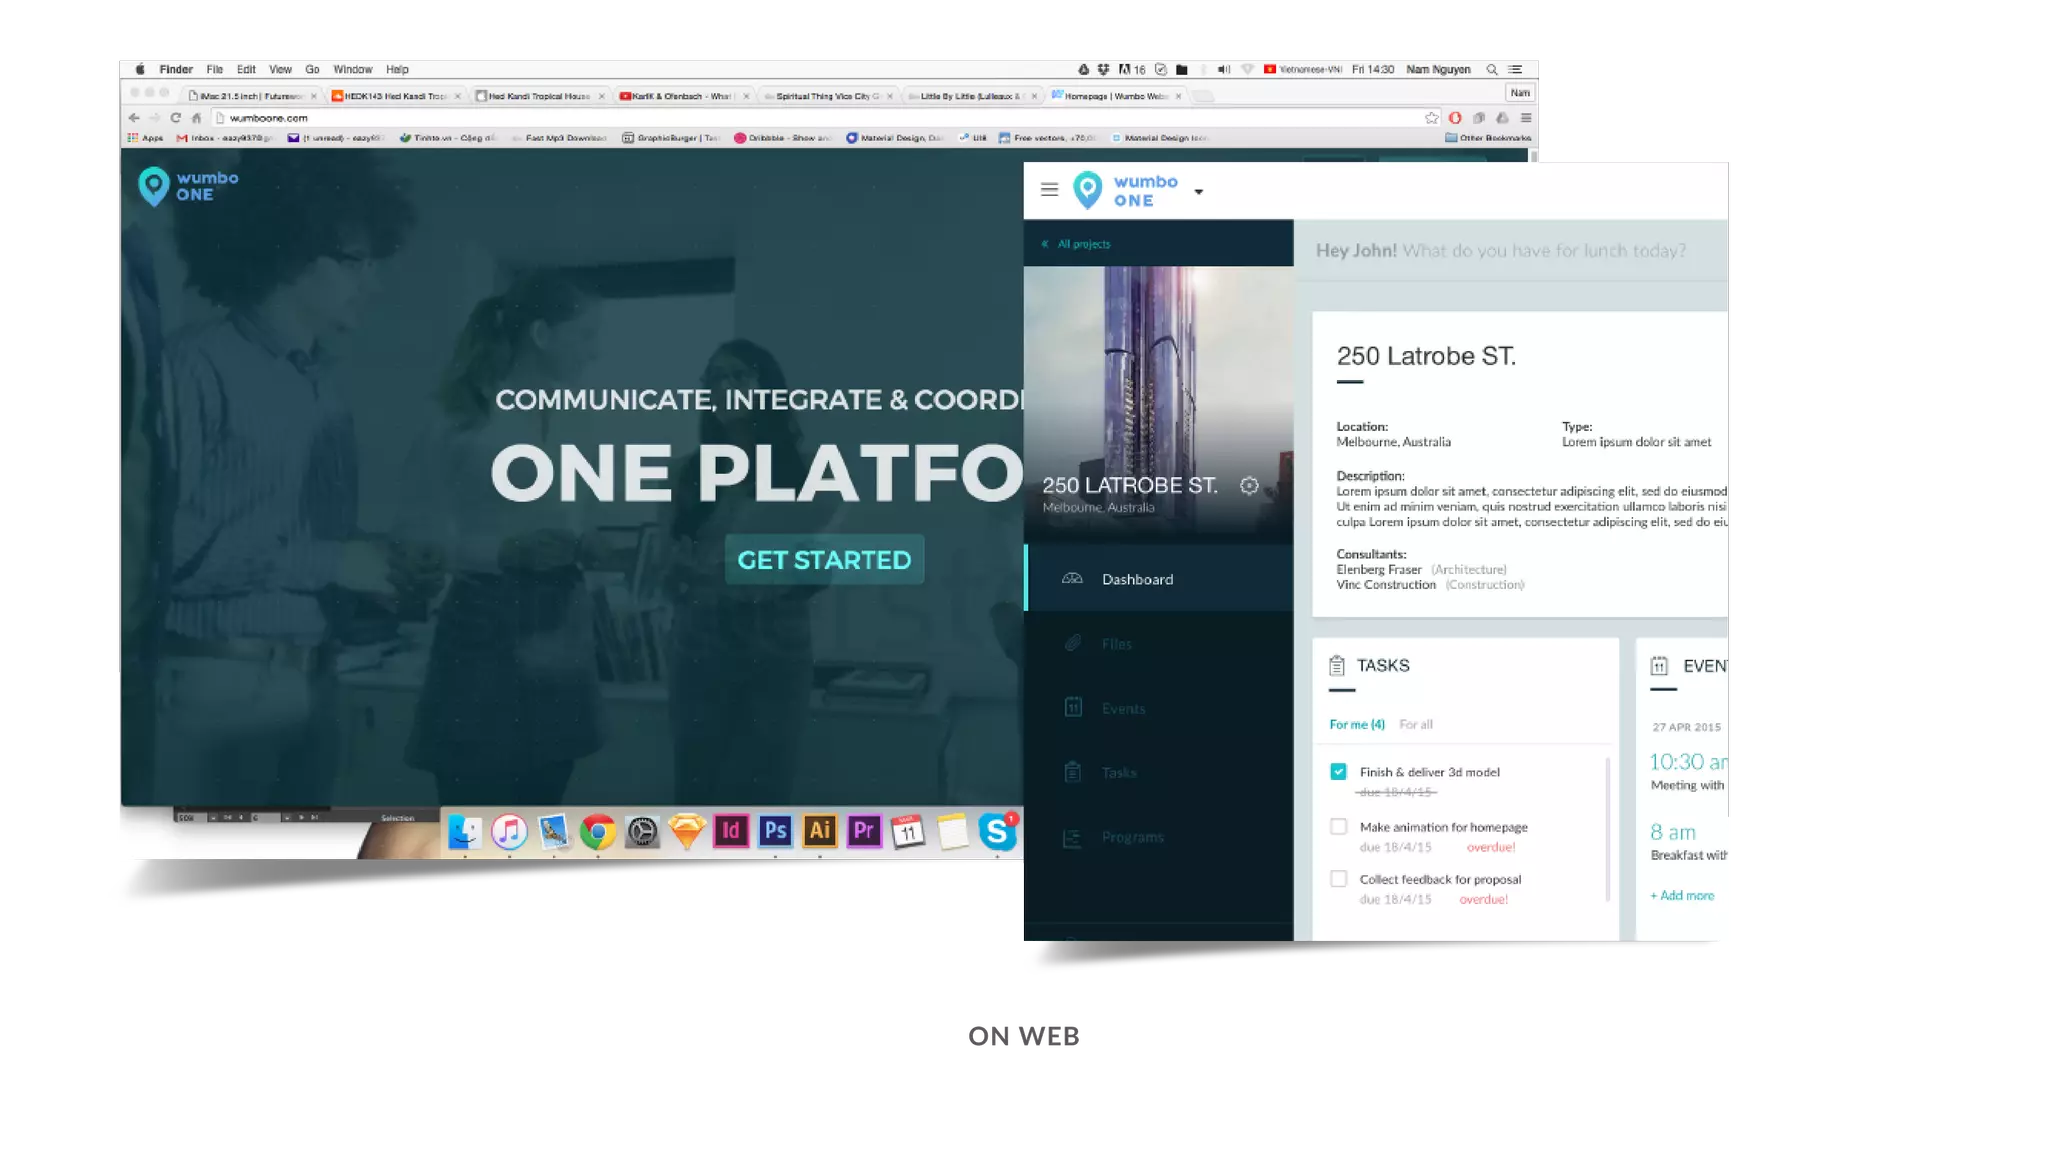Viewport: 2048px width, 1152px height.
Task: Click the GET STARTED button
Action: tap(824, 560)
